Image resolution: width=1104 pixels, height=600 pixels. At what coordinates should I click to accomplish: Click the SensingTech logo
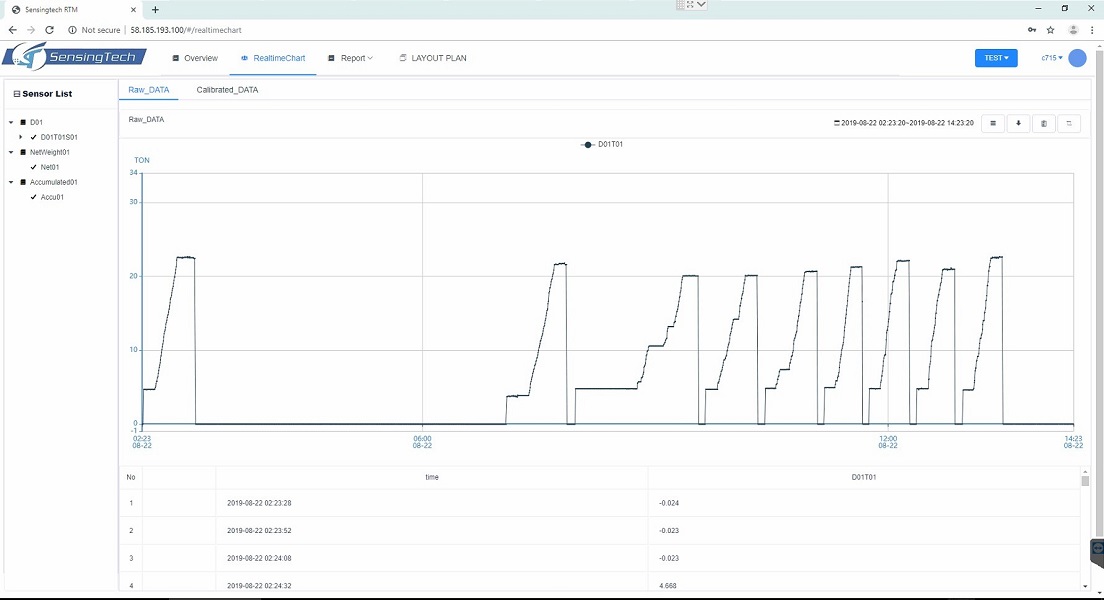point(70,58)
